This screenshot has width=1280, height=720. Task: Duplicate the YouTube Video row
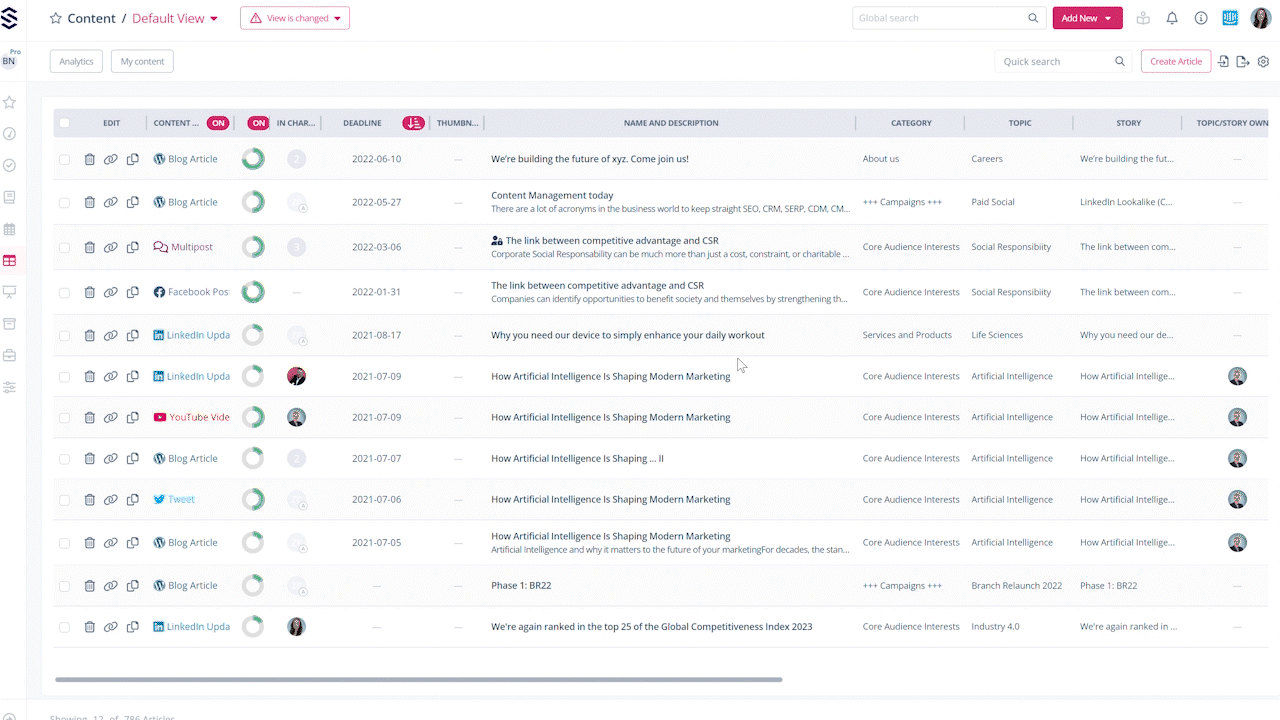[x=133, y=417]
